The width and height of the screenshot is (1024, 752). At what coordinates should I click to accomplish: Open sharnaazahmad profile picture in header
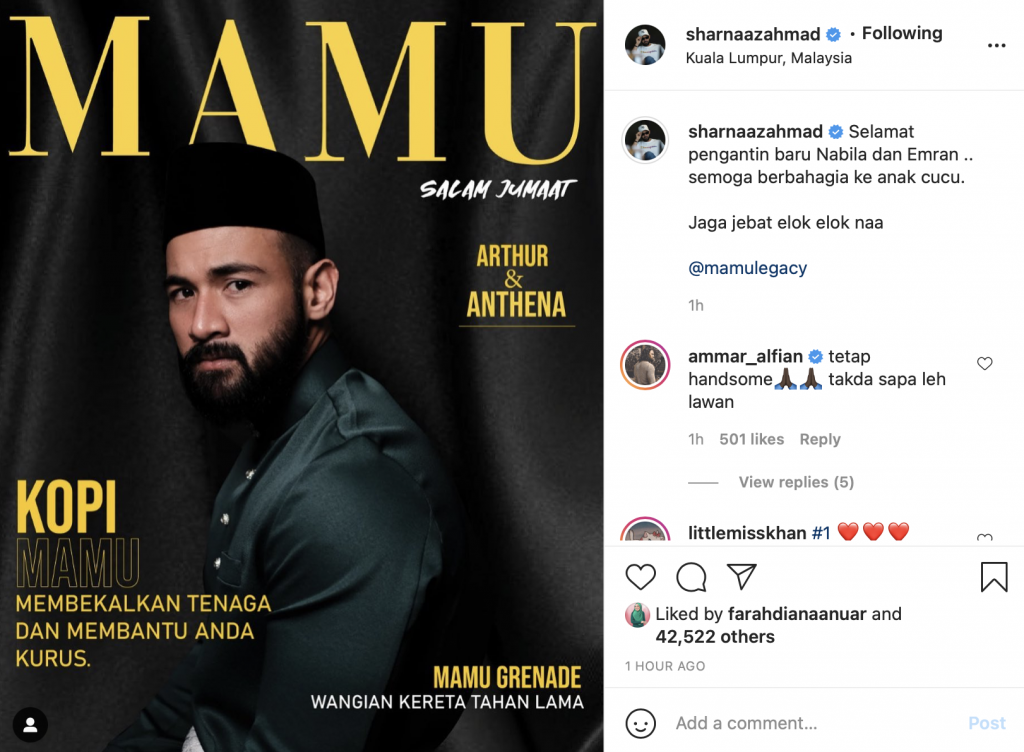[645, 45]
